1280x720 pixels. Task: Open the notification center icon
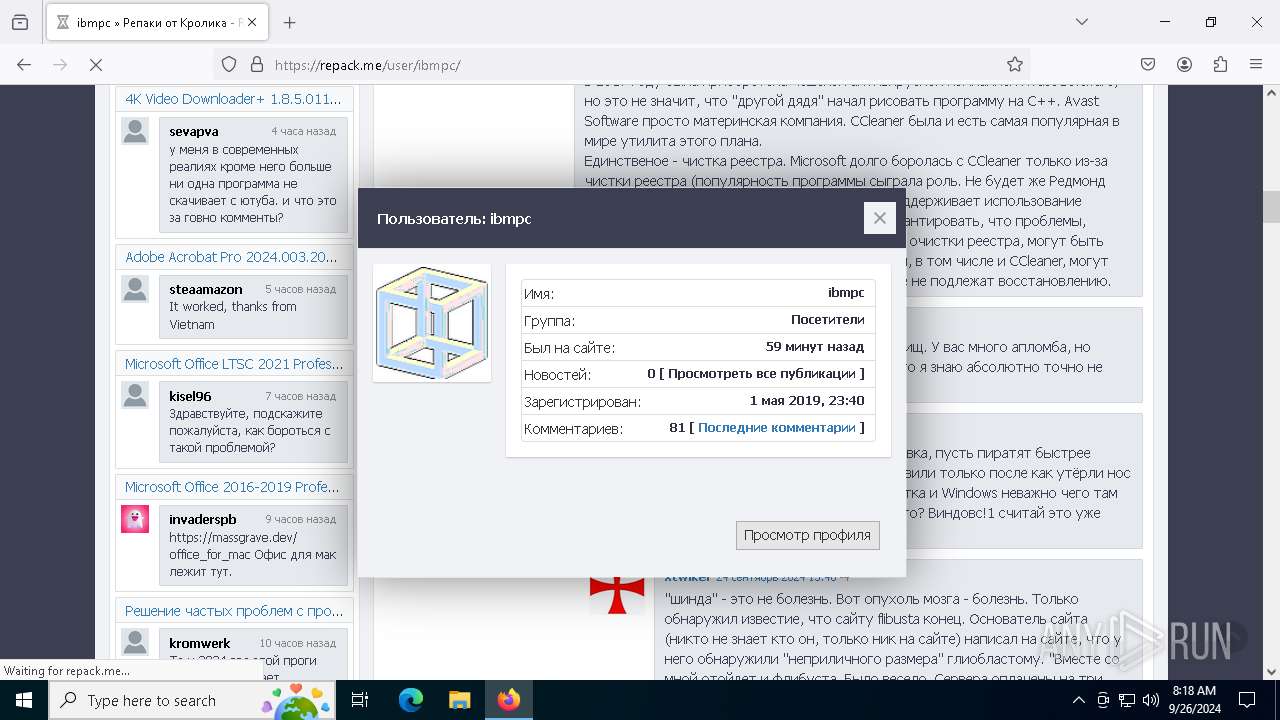[x=1247, y=700]
